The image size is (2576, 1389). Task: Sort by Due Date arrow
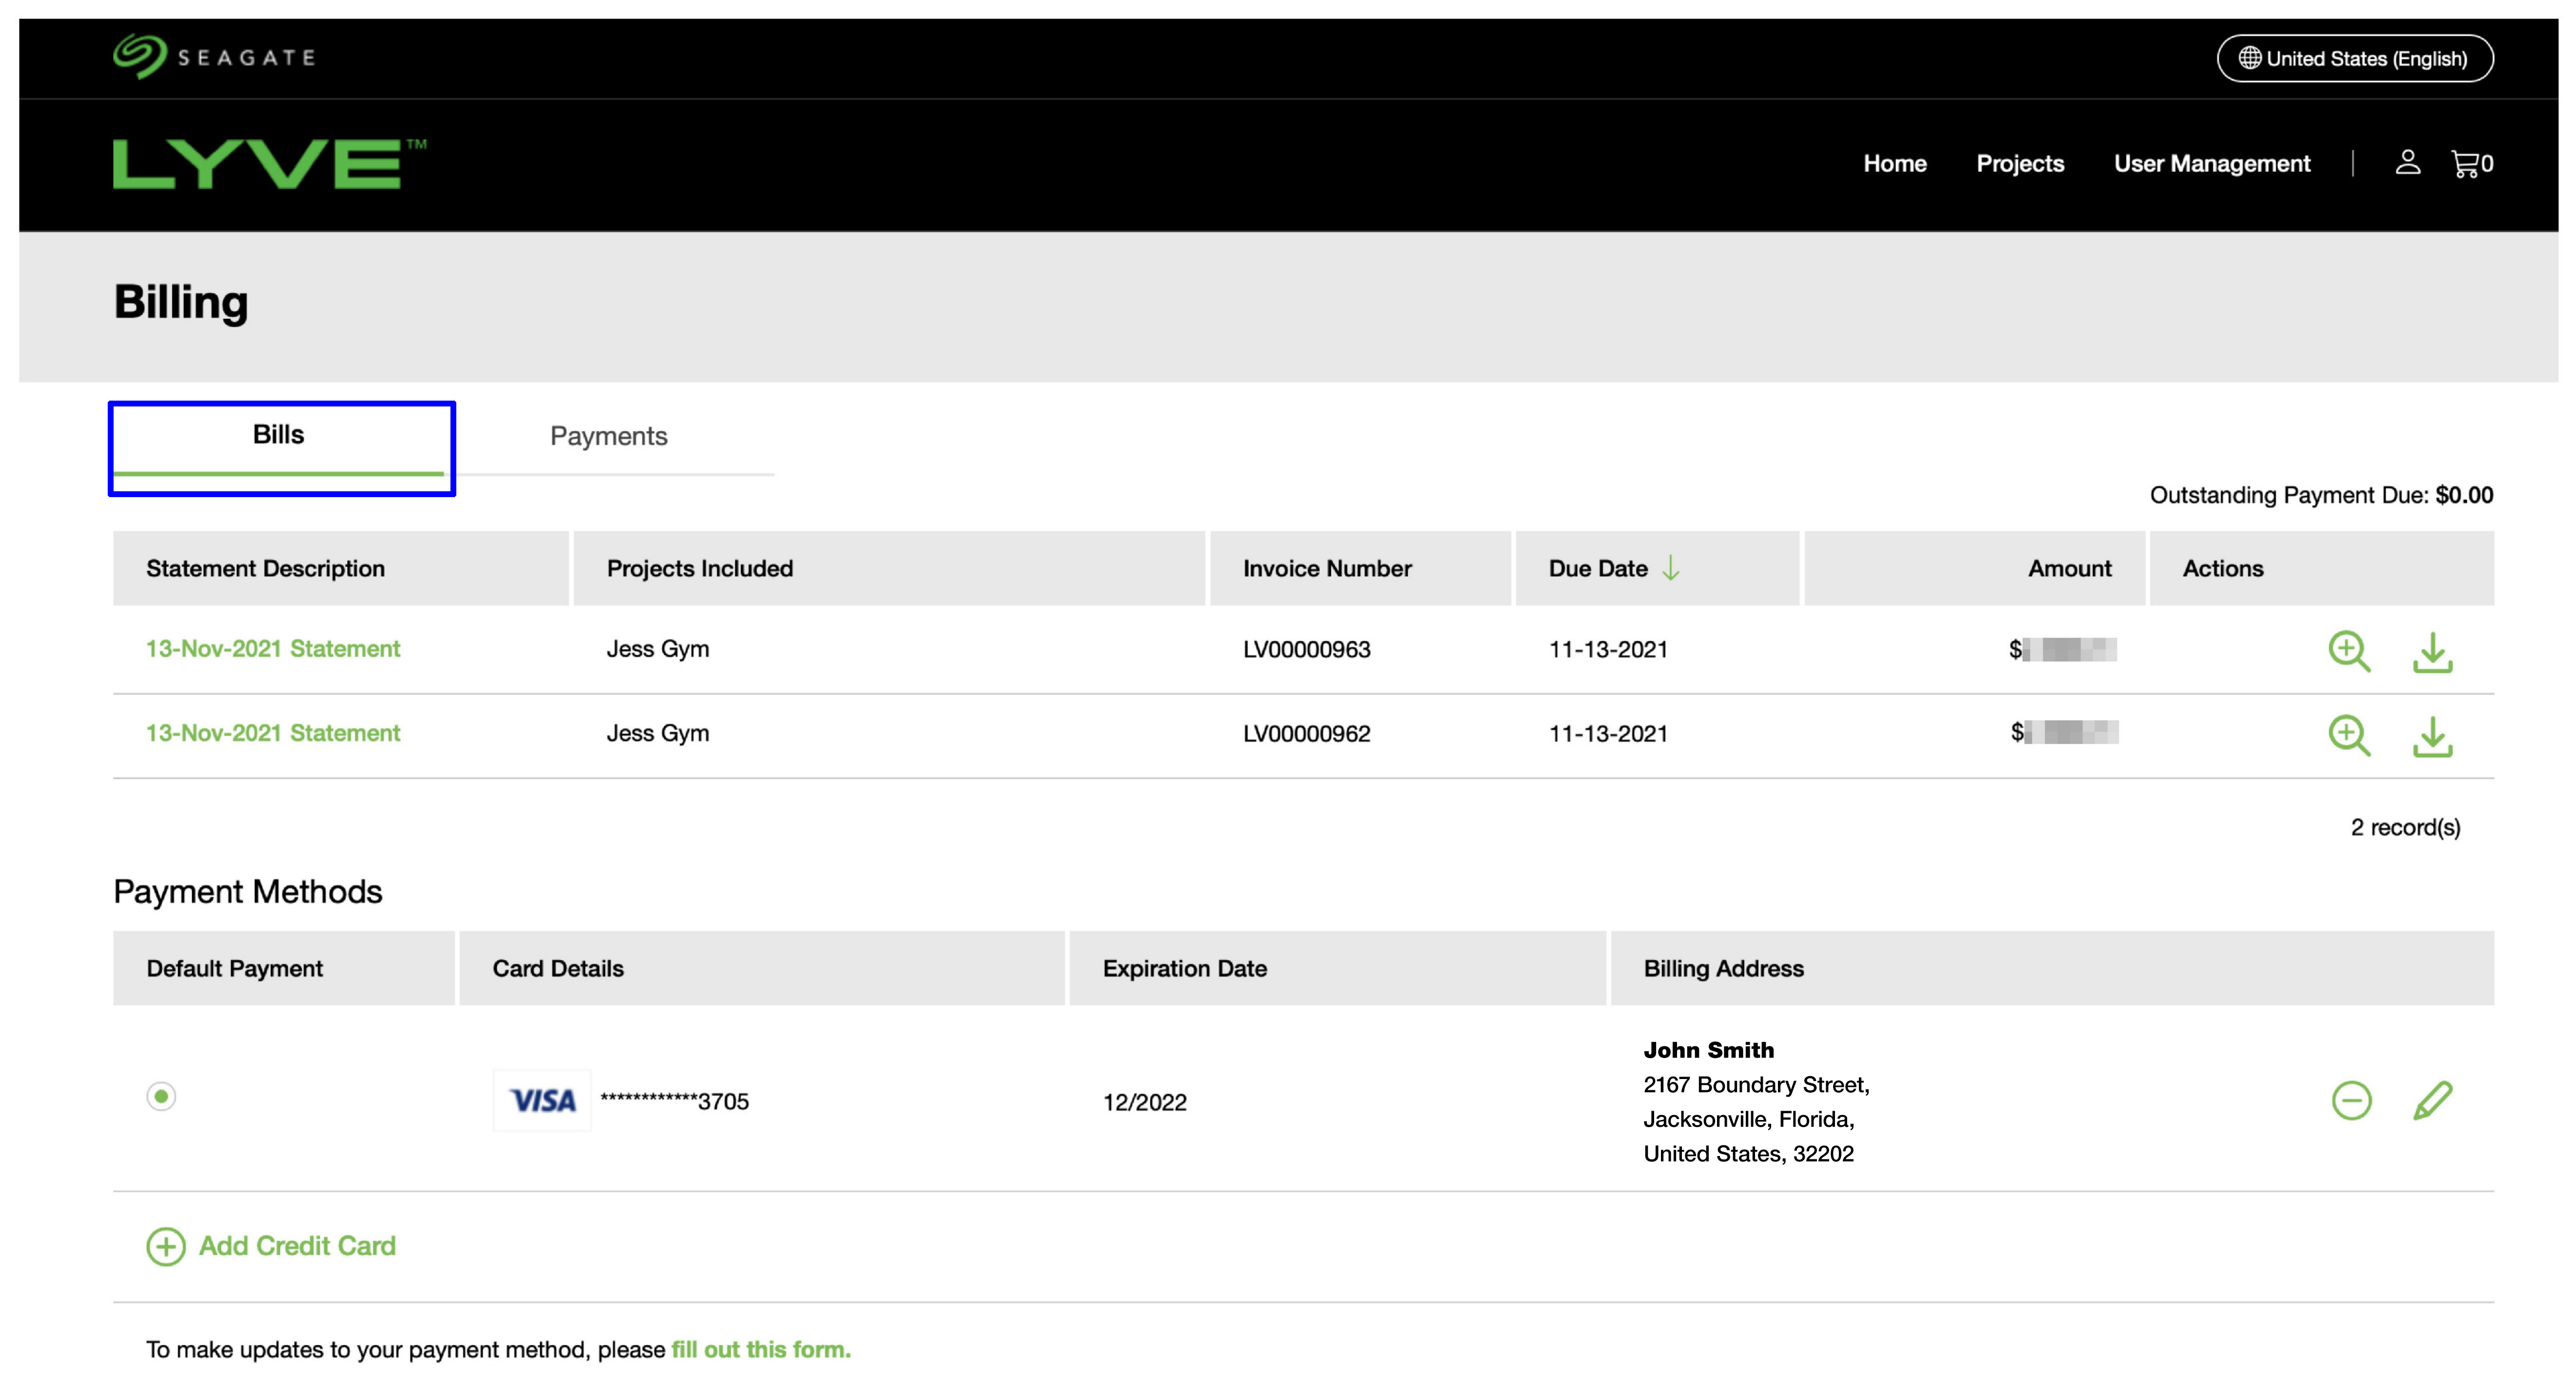click(x=1670, y=568)
